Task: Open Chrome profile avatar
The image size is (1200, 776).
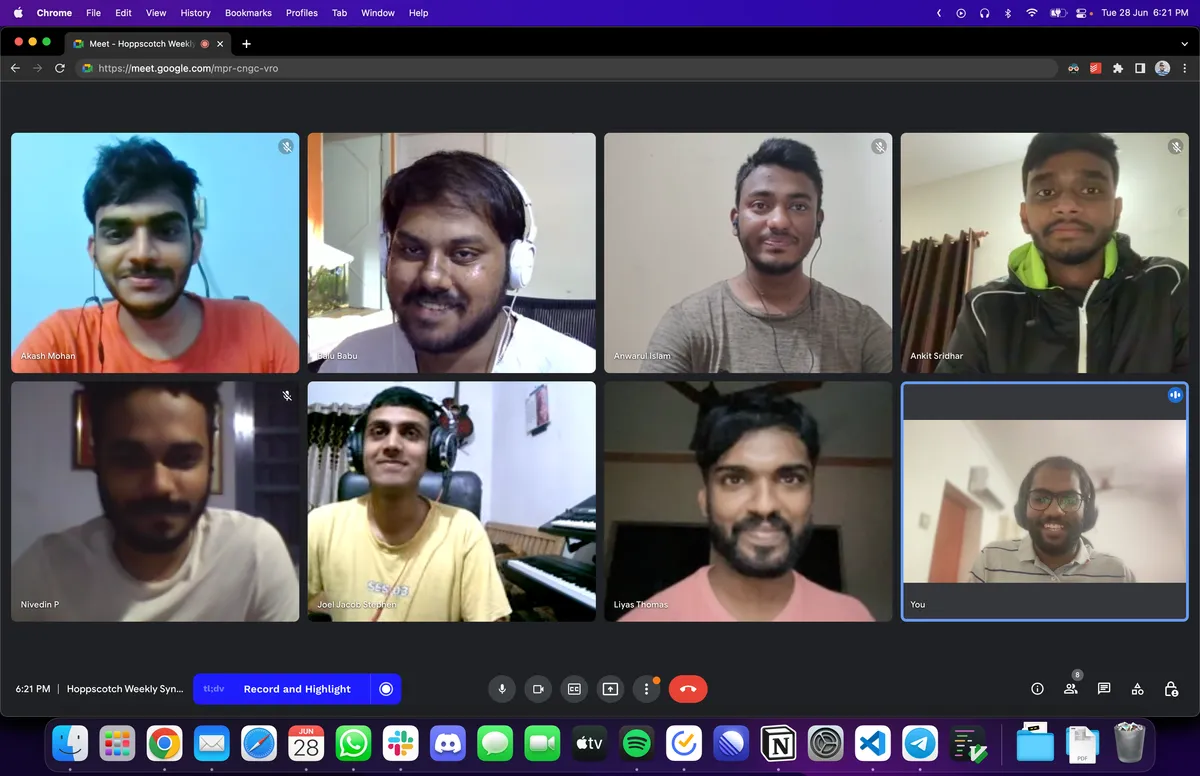Action: point(1162,68)
